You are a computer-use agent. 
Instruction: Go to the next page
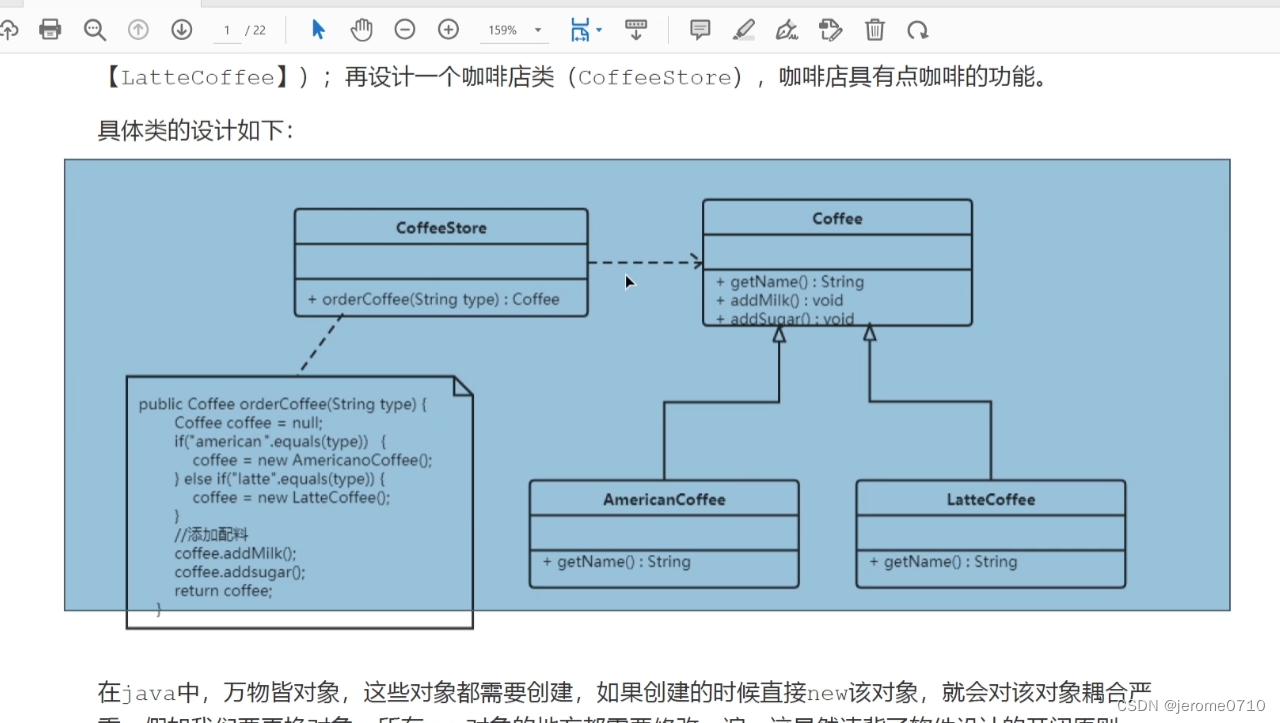(181, 30)
